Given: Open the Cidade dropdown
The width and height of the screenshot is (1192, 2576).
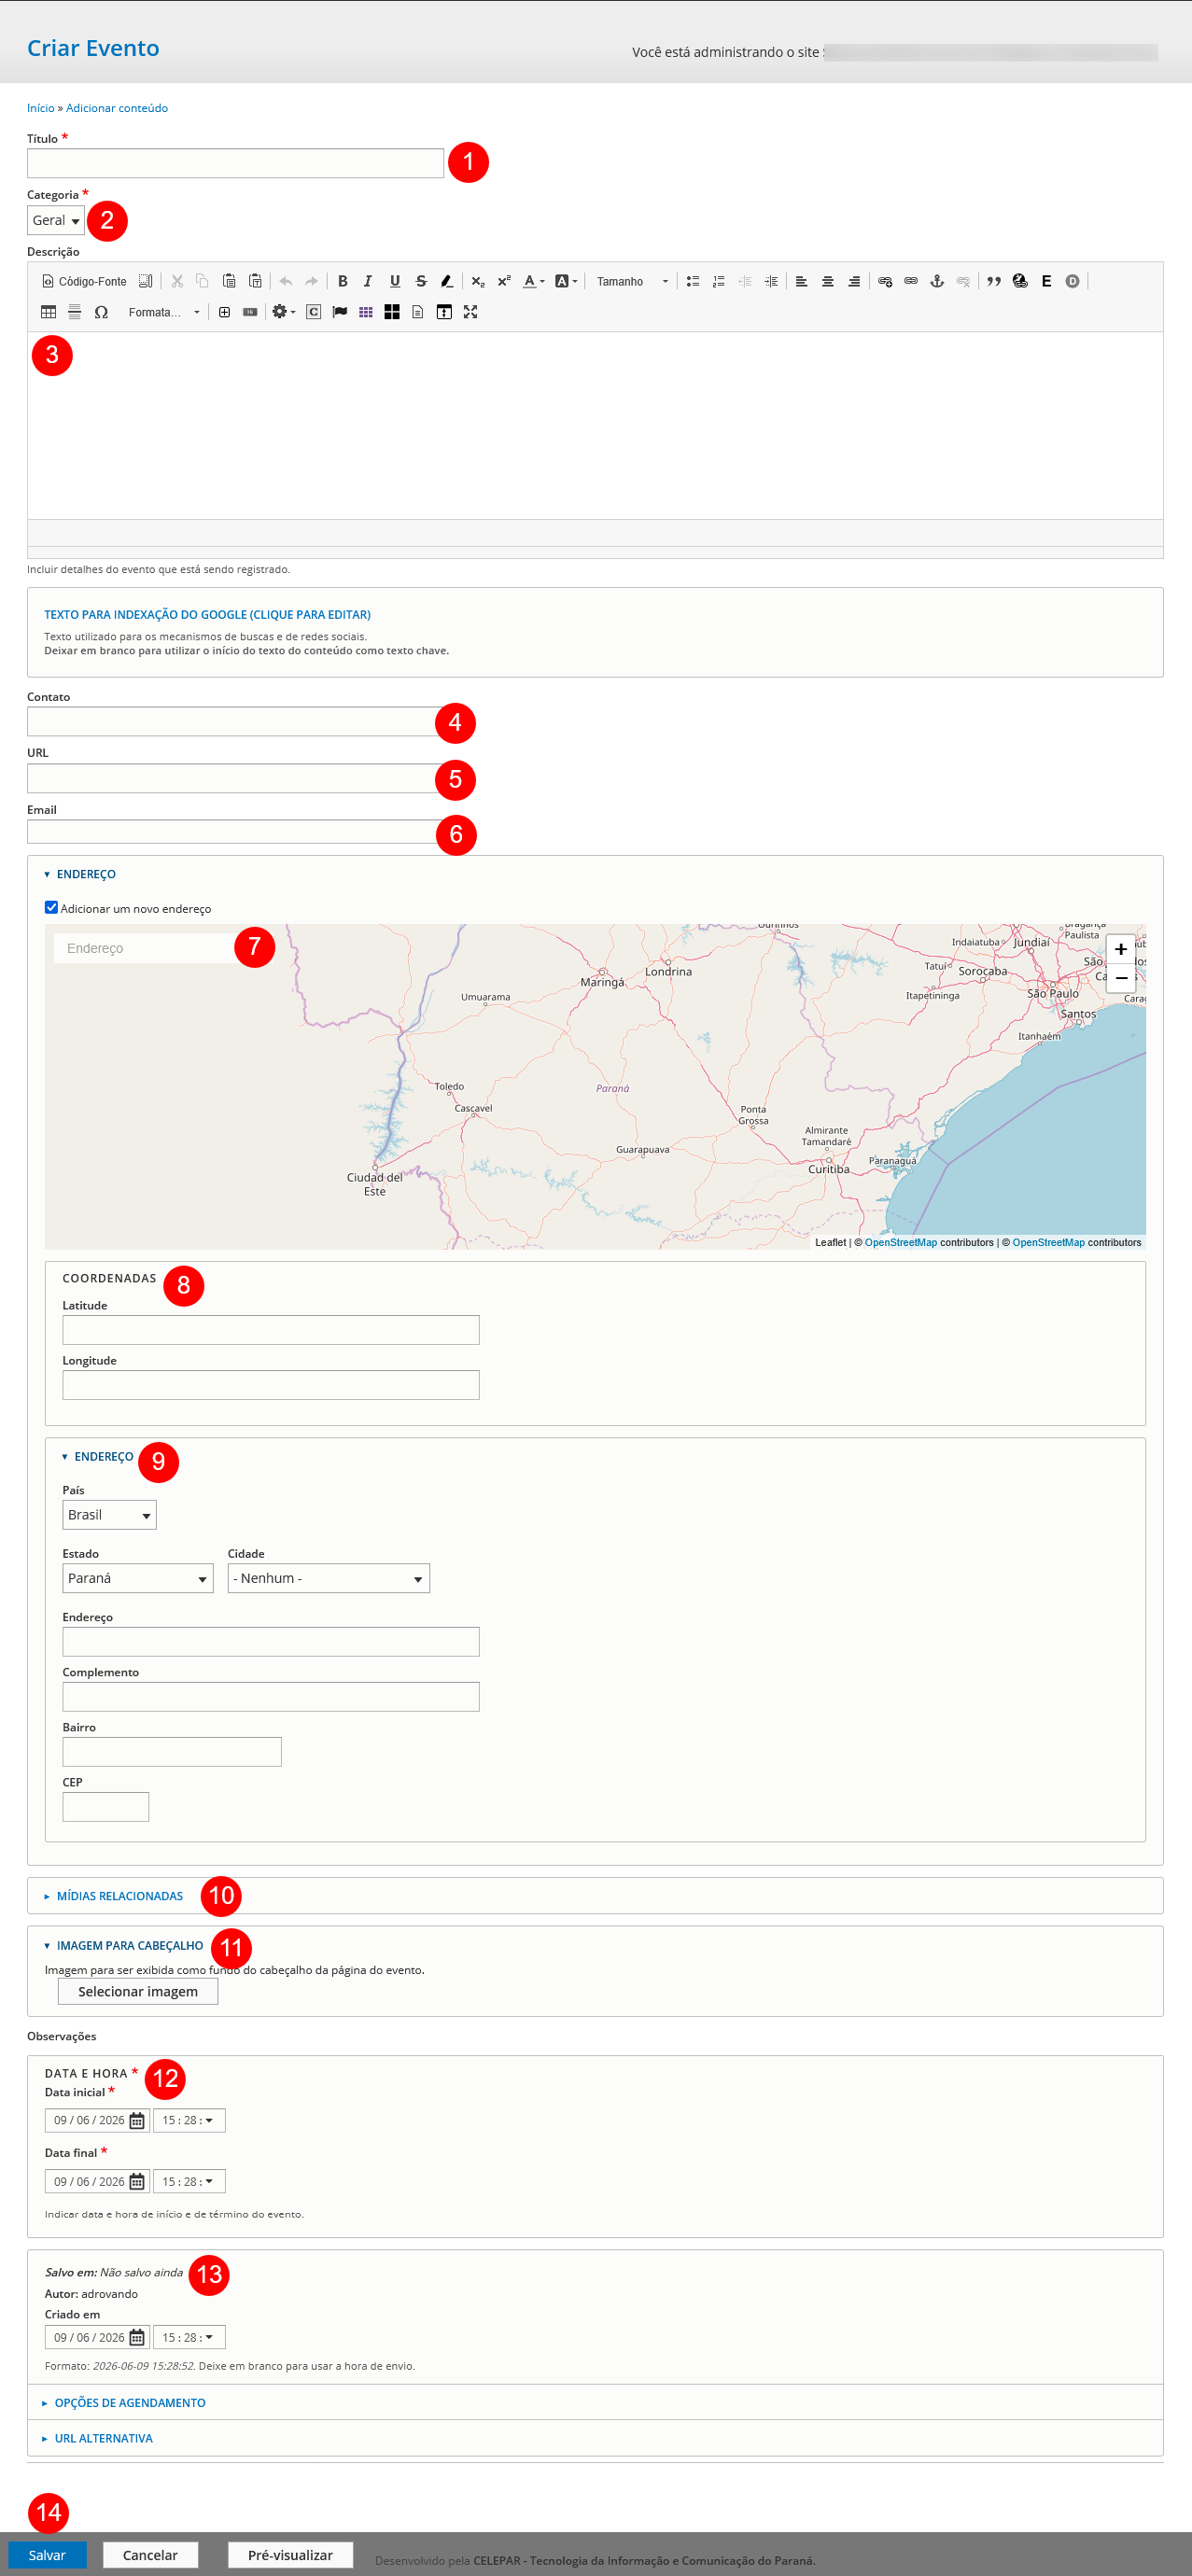Looking at the screenshot, I should [x=328, y=1578].
